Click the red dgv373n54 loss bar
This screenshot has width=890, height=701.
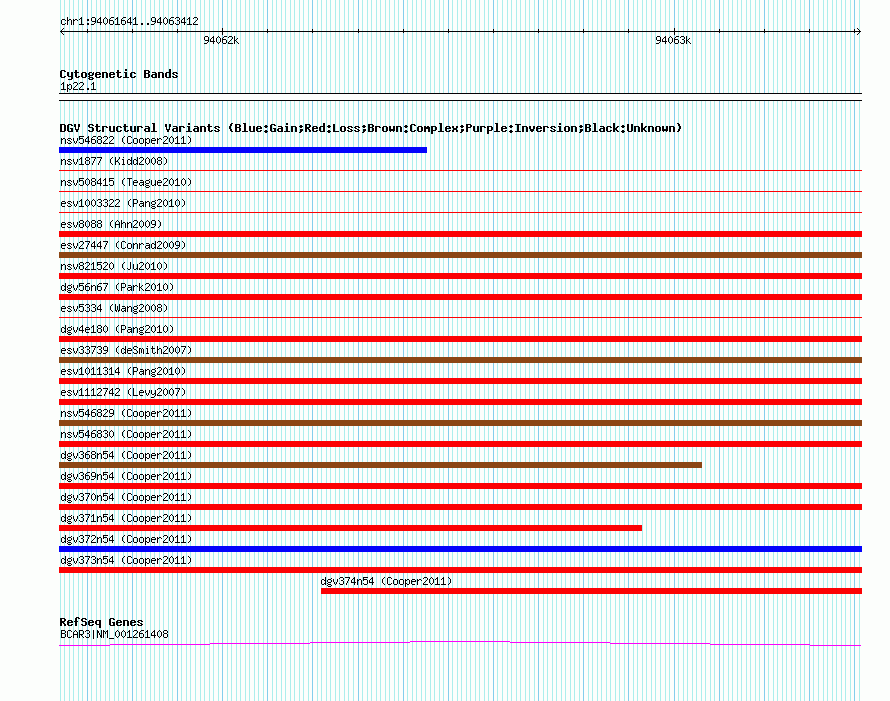[x=460, y=570]
